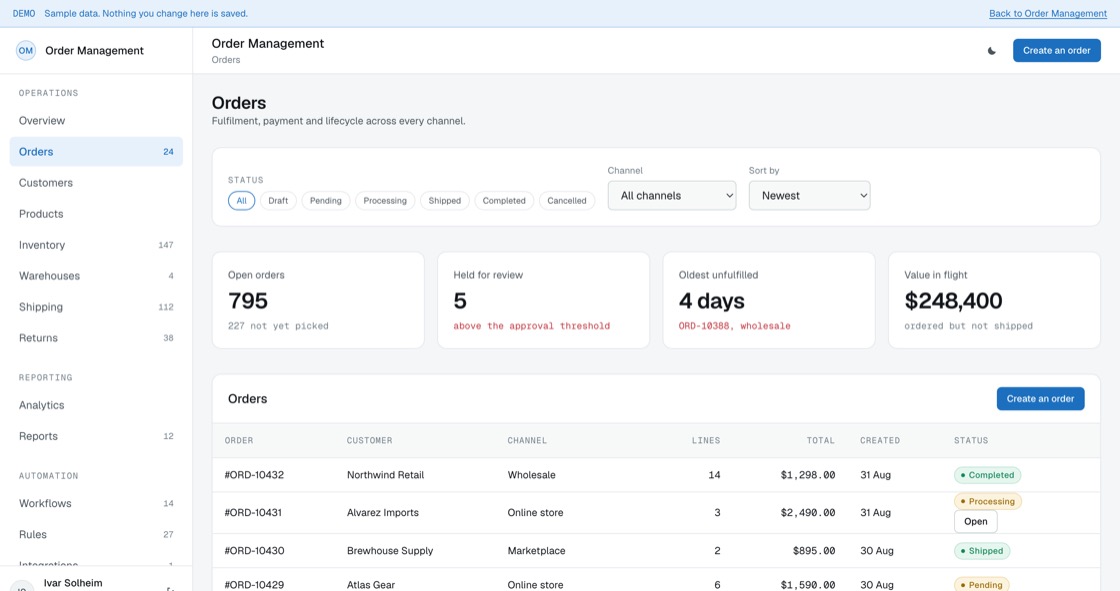
Task: Select the All status filter
Action: point(241,201)
